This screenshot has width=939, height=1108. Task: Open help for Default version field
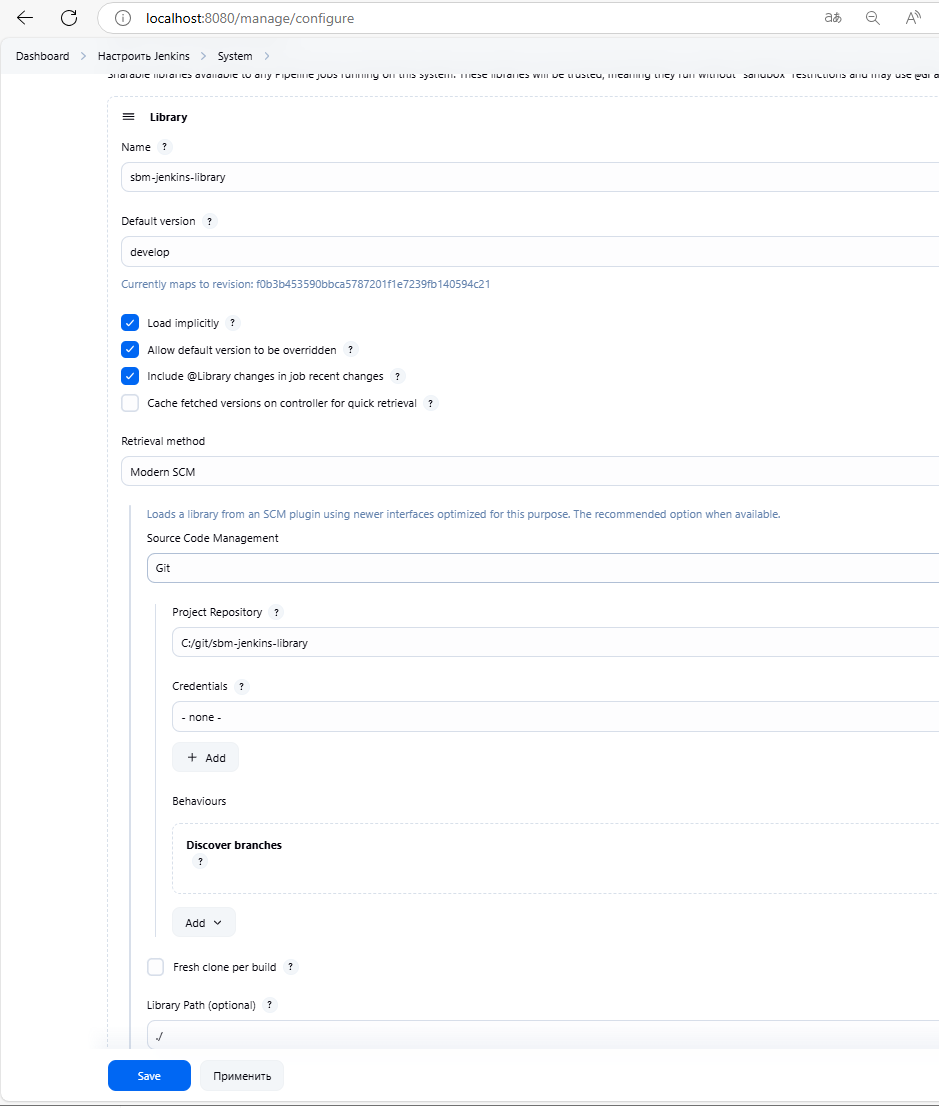click(210, 221)
